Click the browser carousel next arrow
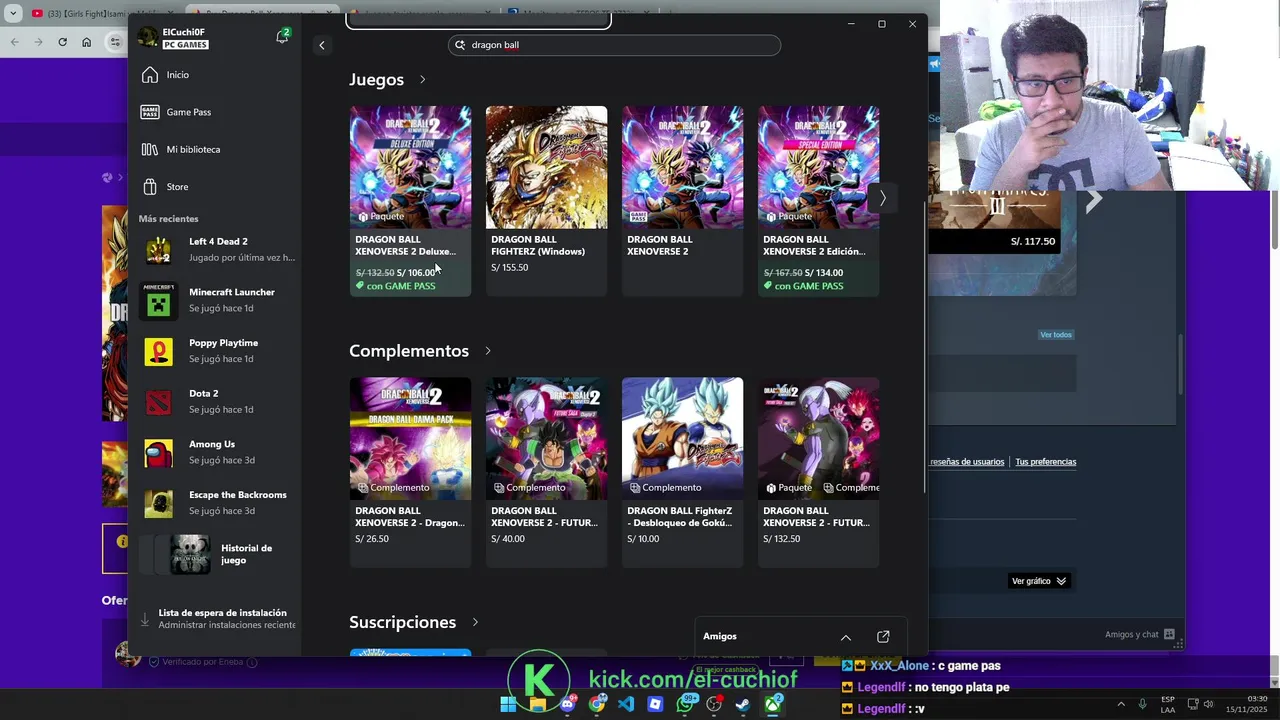The height and width of the screenshot is (720, 1280). pyautogui.click(x=1093, y=199)
